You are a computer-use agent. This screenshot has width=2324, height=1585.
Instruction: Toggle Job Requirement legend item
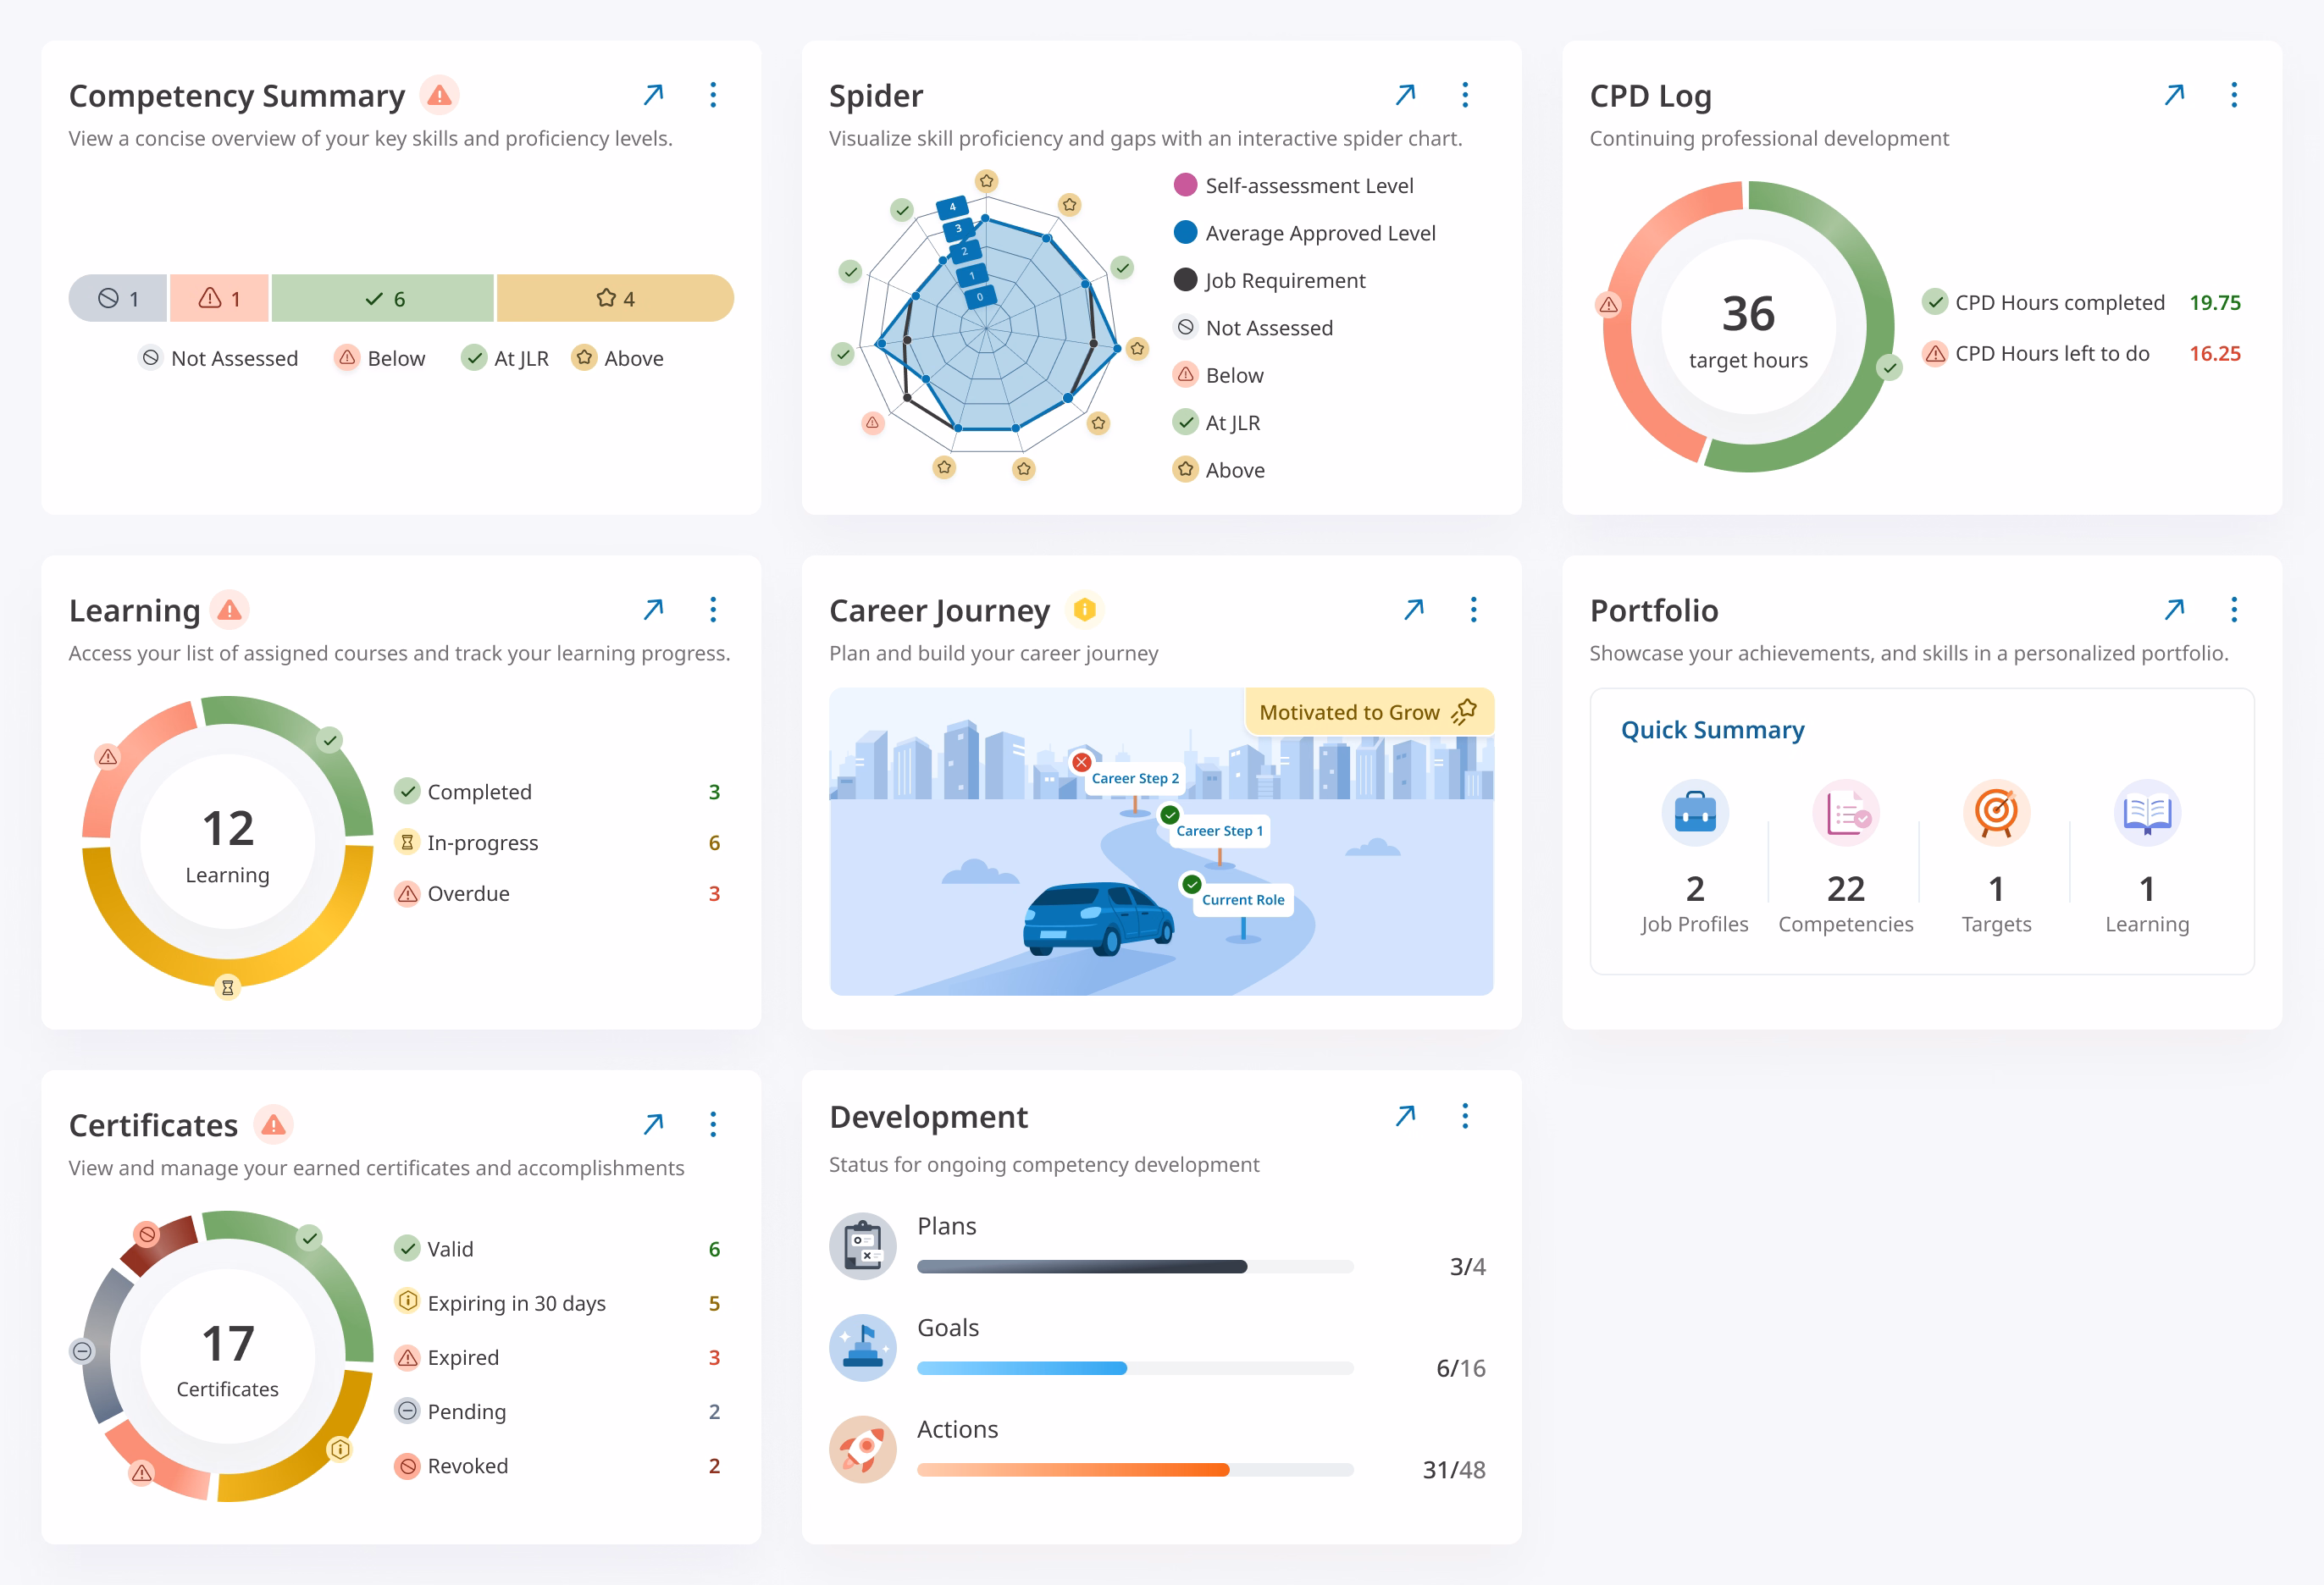1269,280
